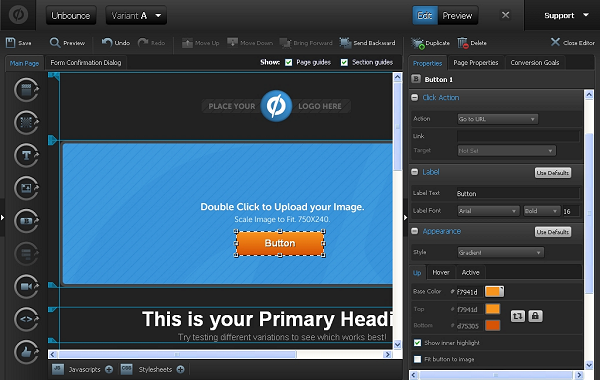Viewport: 600px width, 380px height.
Task: Select the Social widget thumbs-up tool
Action: 26,352
